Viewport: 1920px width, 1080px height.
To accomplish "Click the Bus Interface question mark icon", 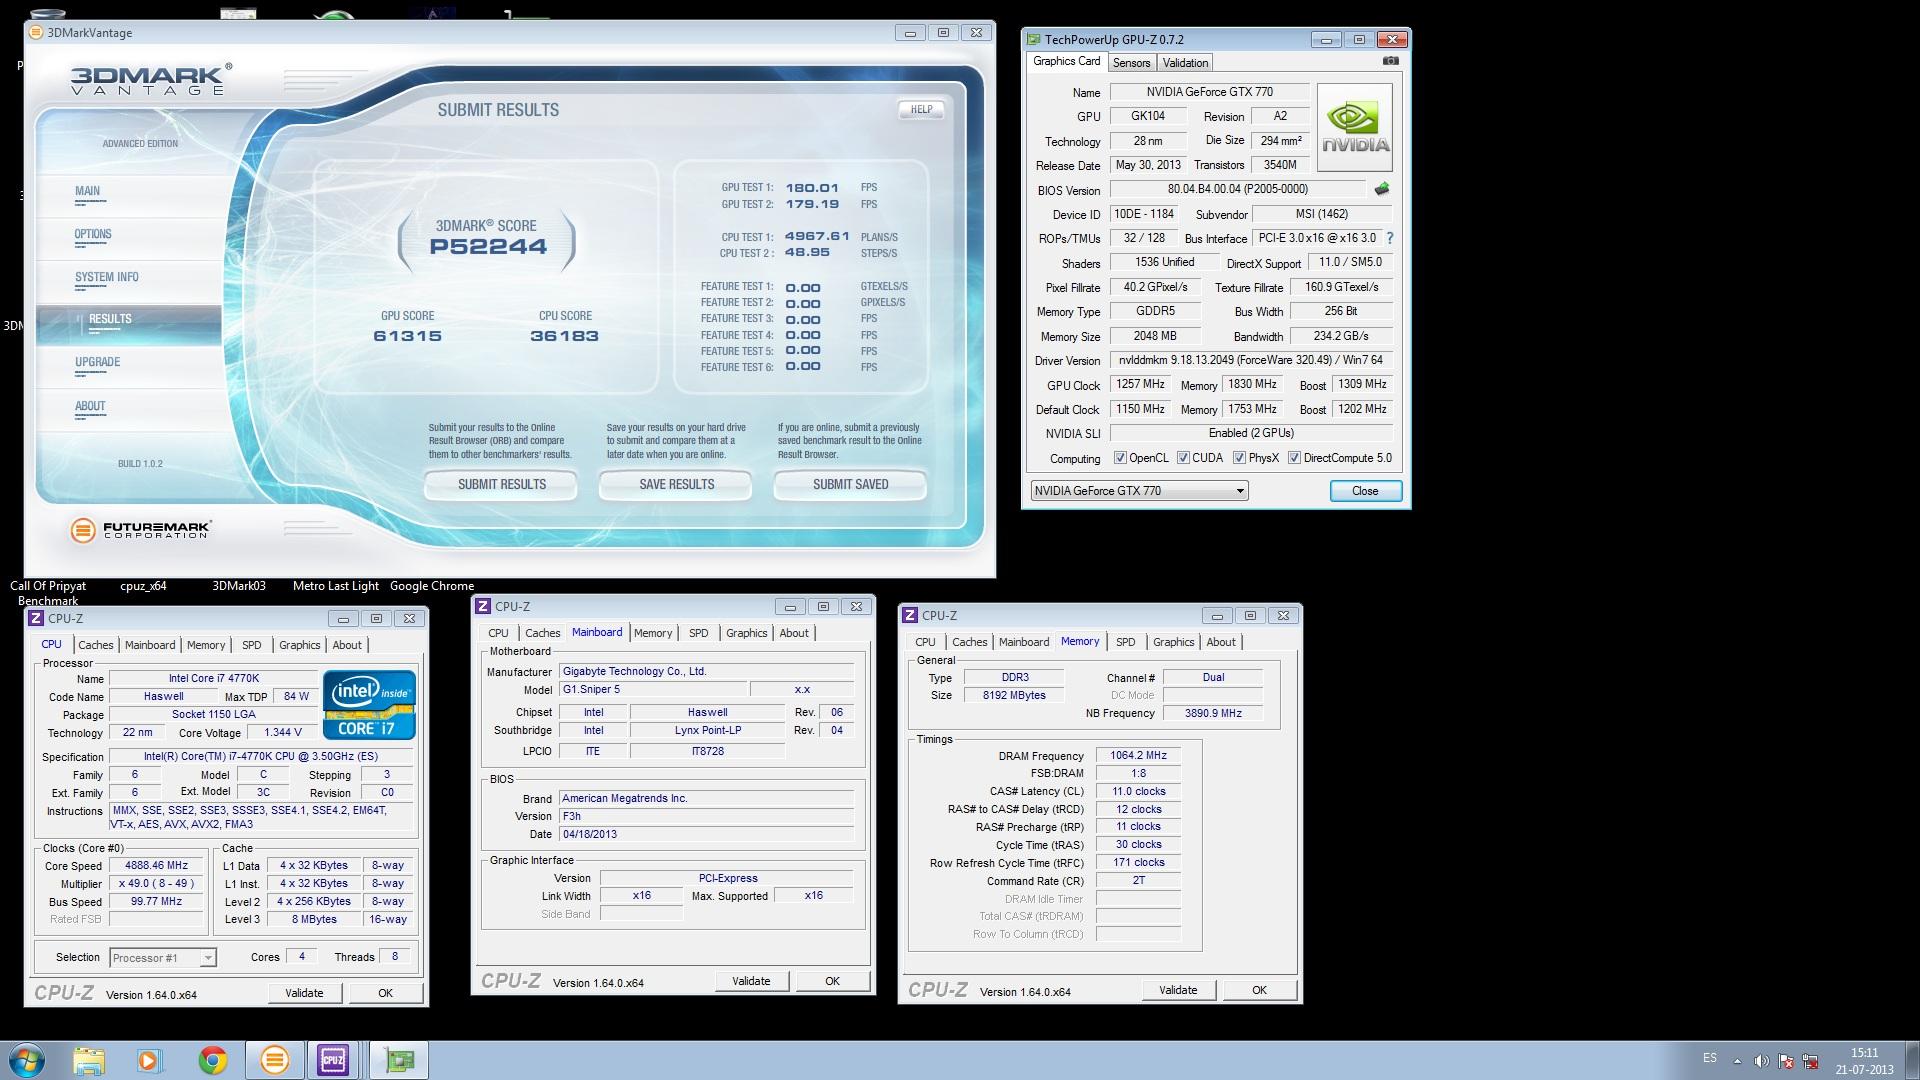I will click(1389, 238).
